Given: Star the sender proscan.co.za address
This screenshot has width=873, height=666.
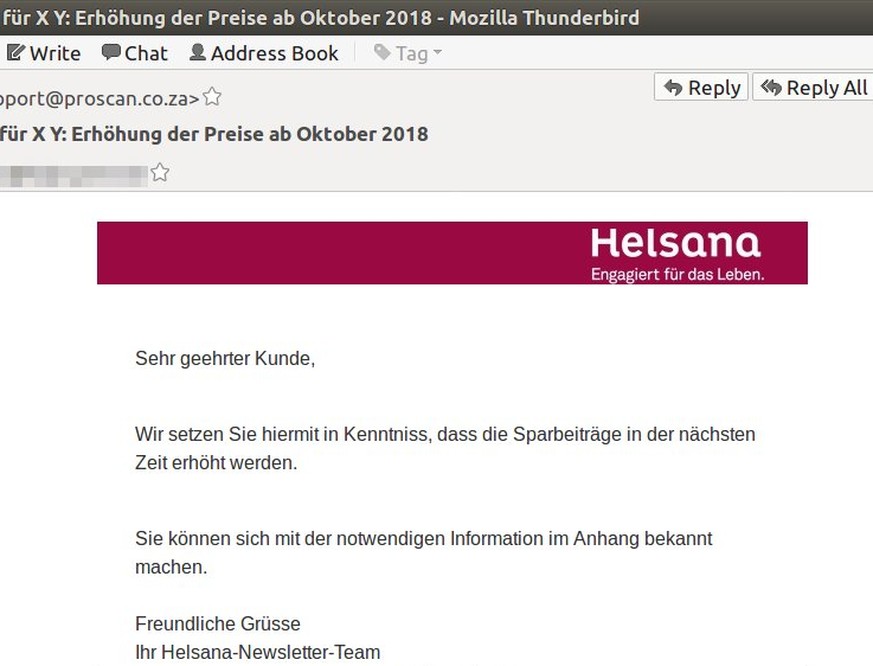Looking at the screenshot, I should tap(212, 97).
